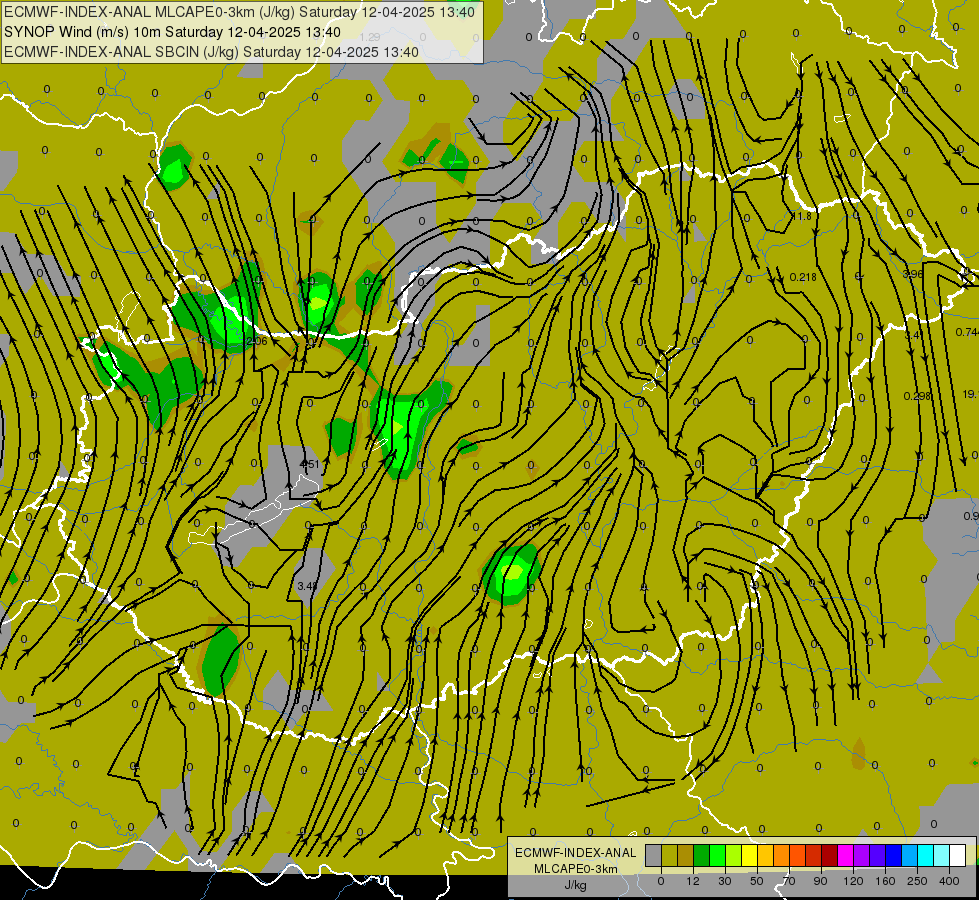Click the 12 tick label under the color scale
Image resolution: width=979 pixels, height=900 pixels.
[x=693, y=881]
